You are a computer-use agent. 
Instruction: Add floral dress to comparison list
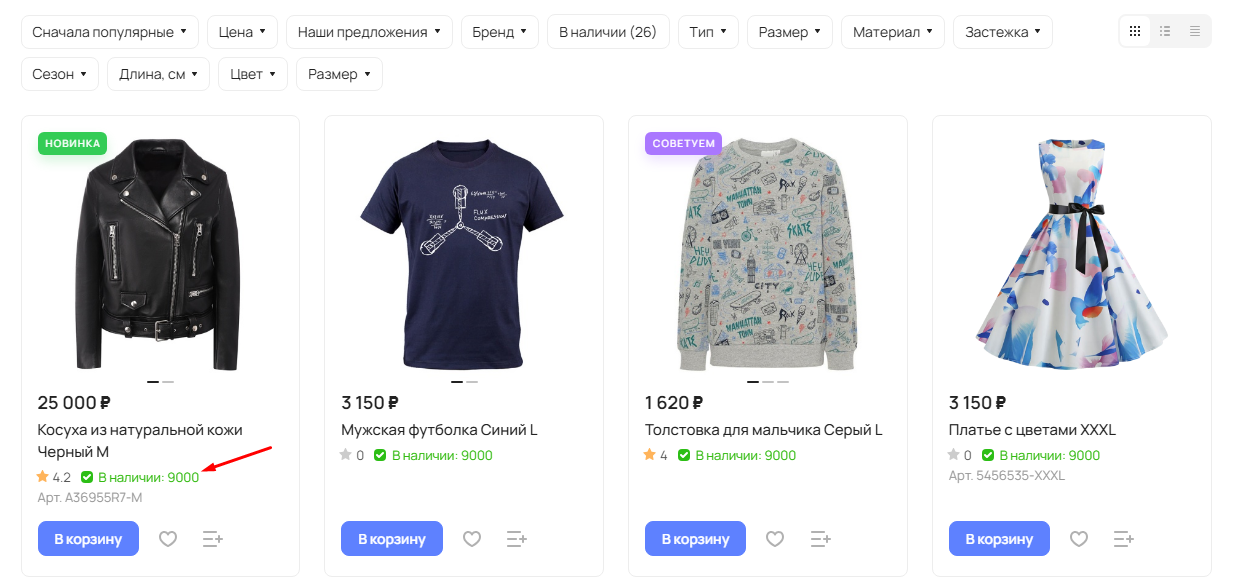click(1124, 539)
